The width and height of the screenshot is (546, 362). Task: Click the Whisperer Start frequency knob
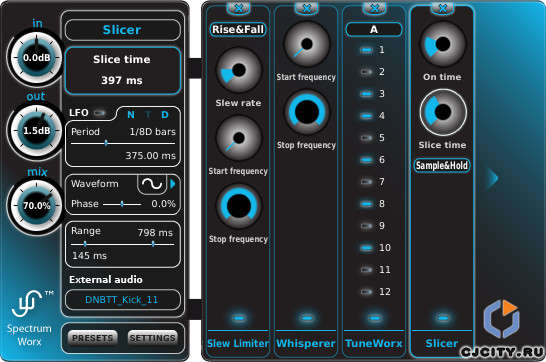click(306, 45)
